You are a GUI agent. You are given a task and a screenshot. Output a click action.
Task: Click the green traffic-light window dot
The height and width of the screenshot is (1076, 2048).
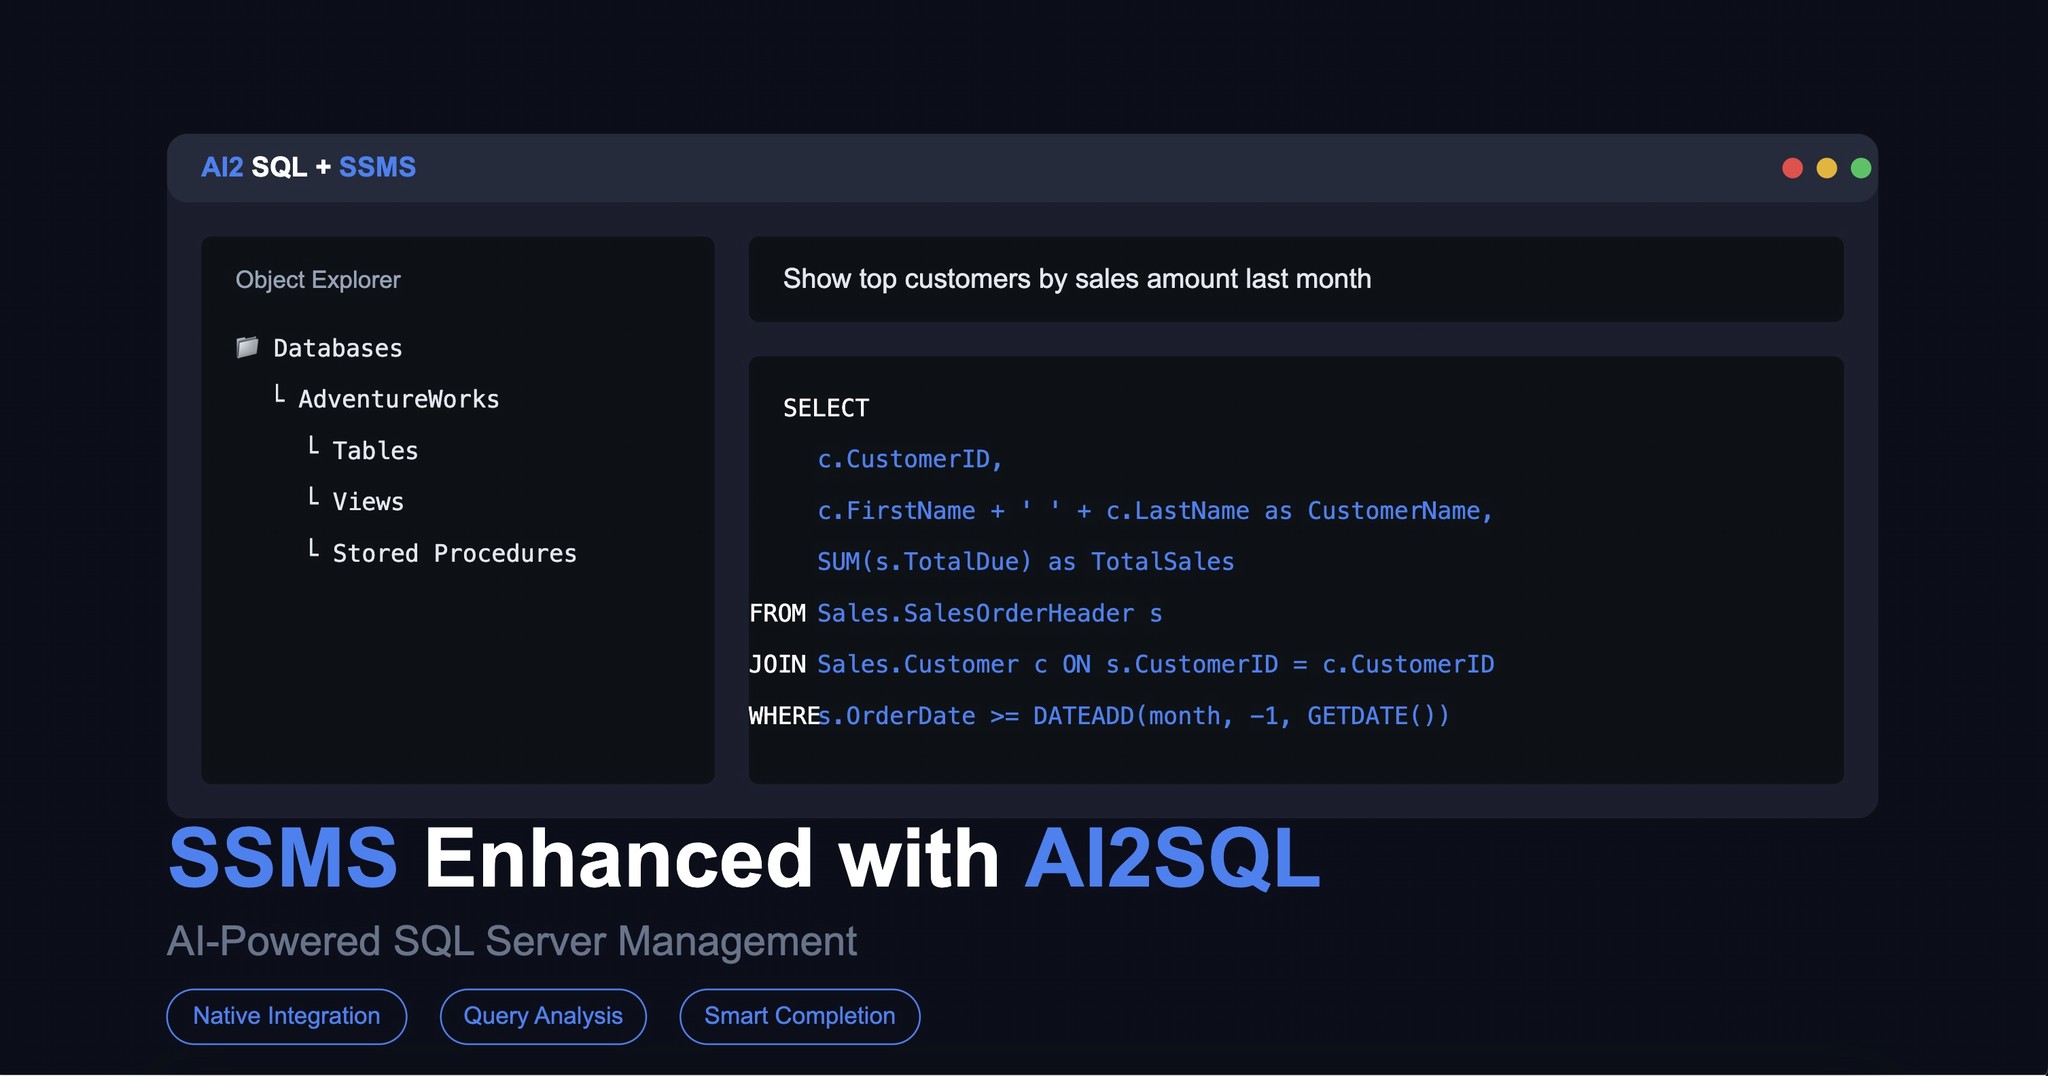click(1862, 167)
